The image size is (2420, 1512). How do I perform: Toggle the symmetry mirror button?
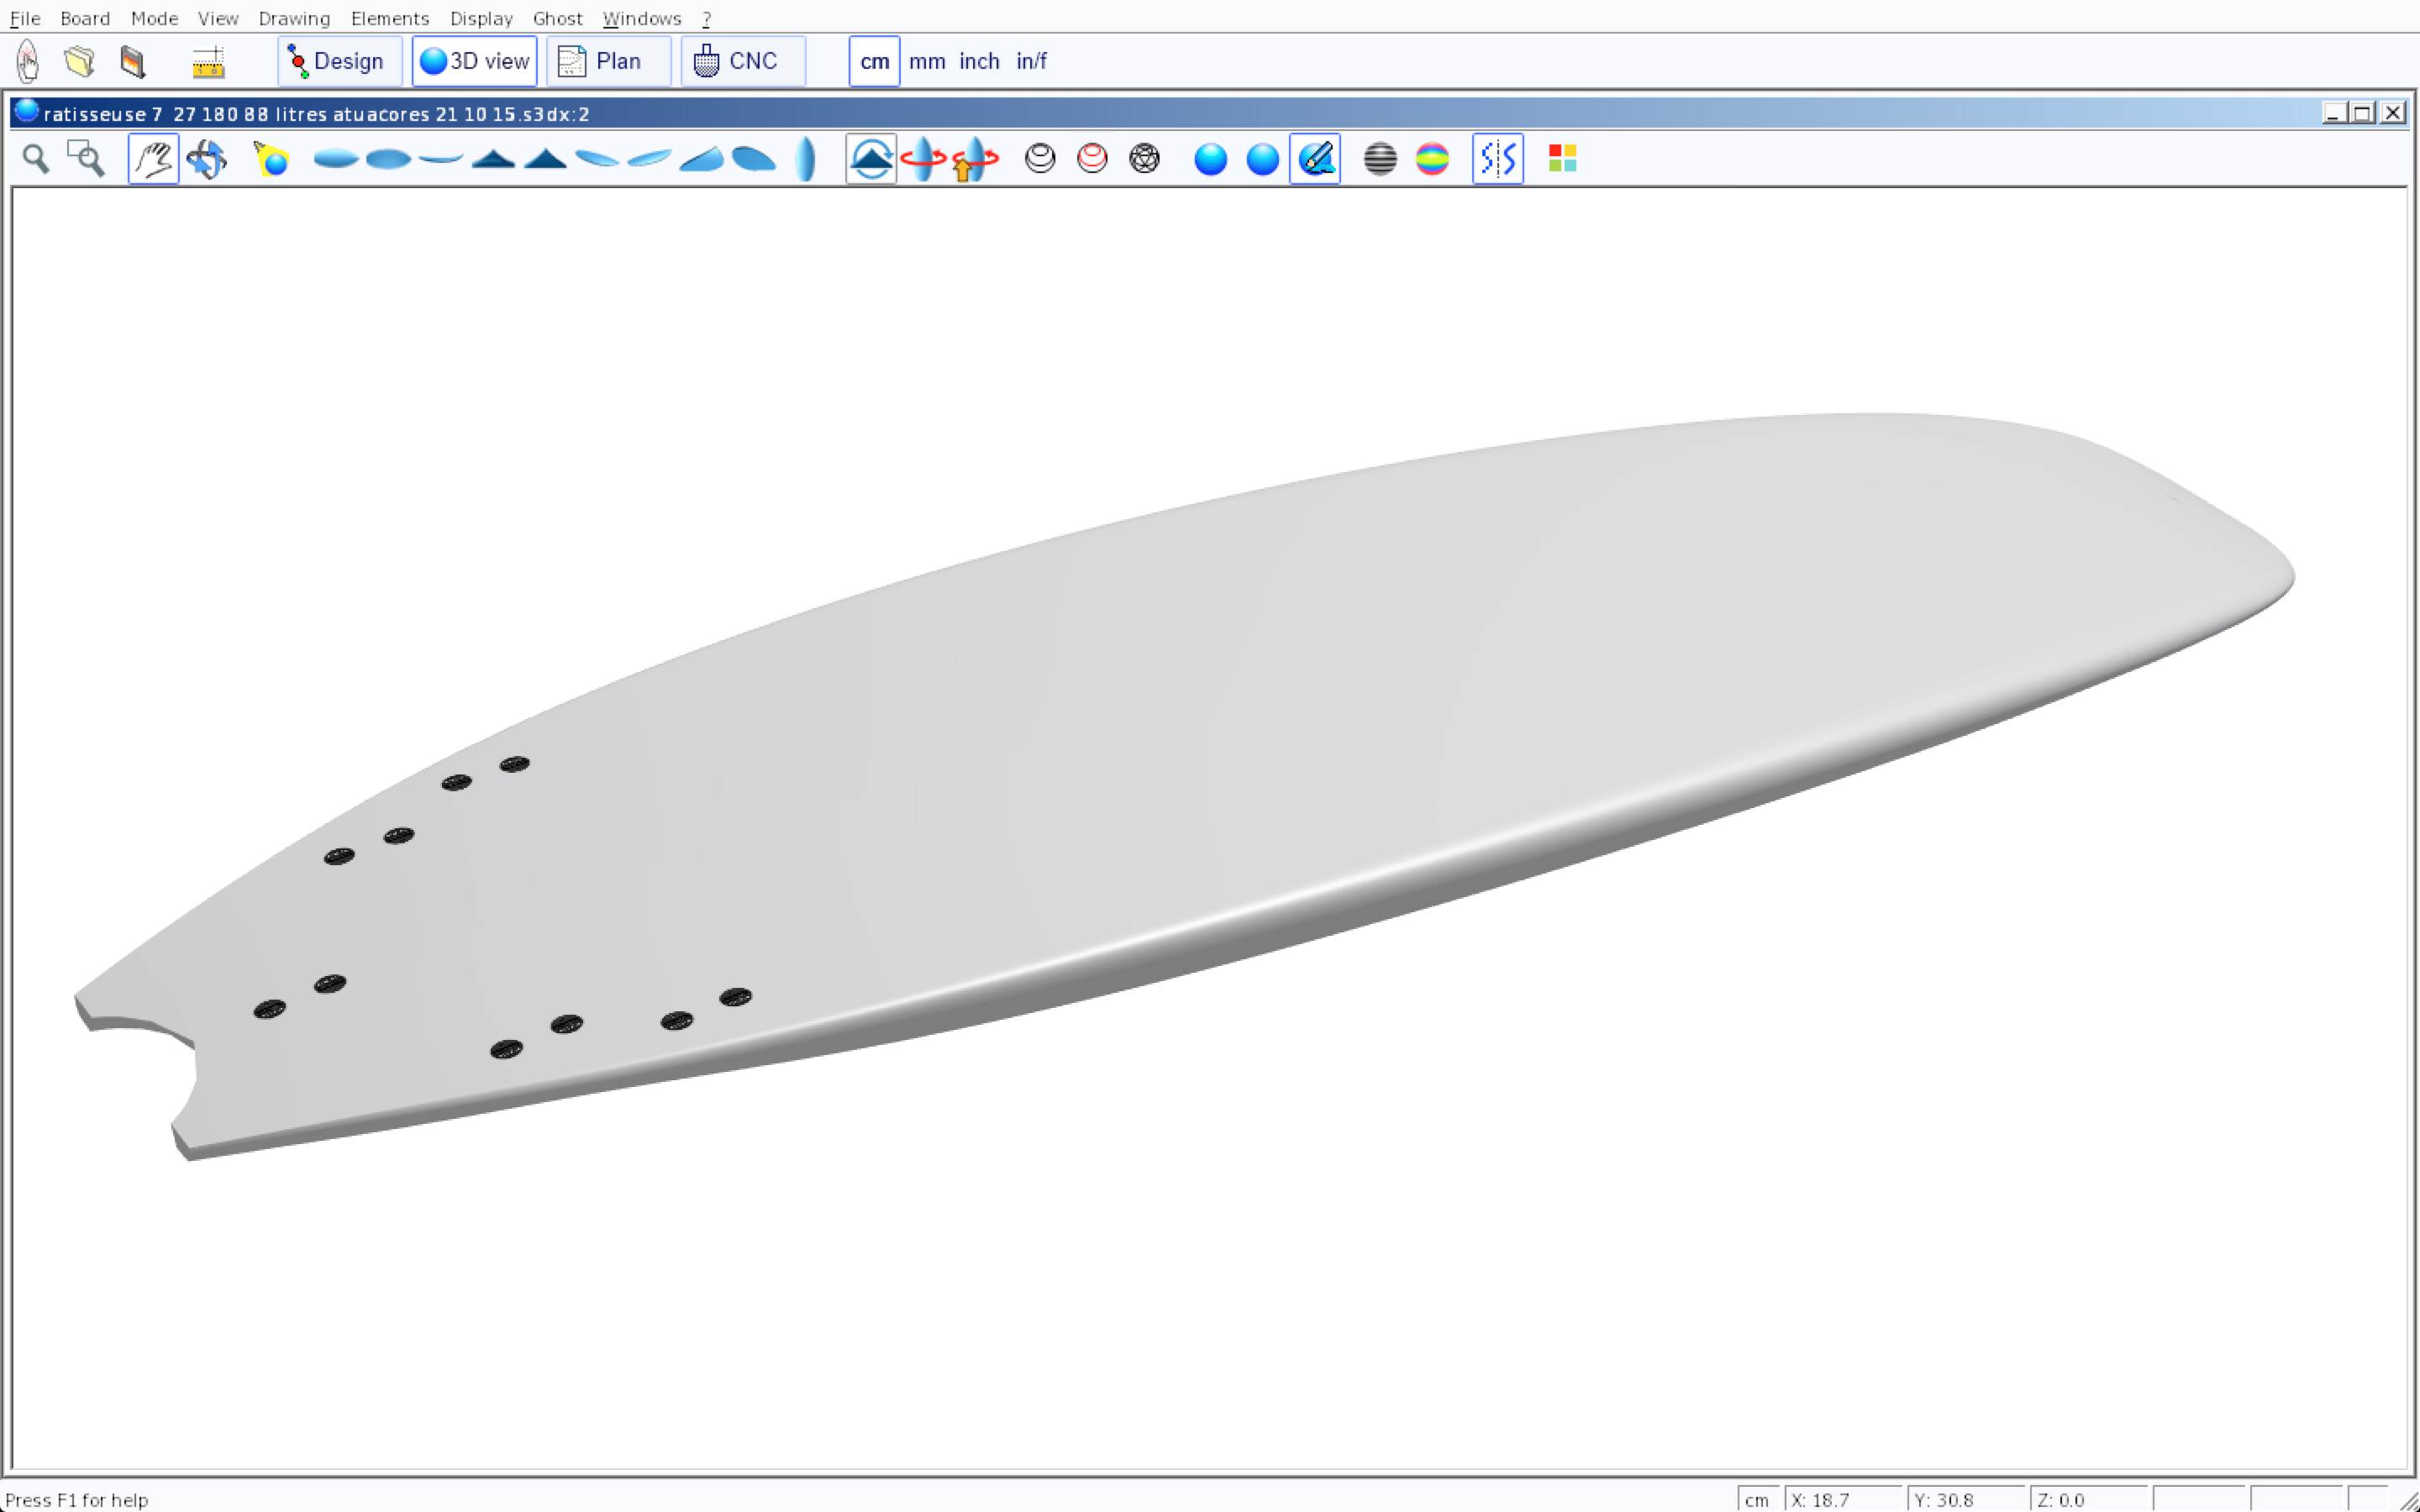(1497, 159)
